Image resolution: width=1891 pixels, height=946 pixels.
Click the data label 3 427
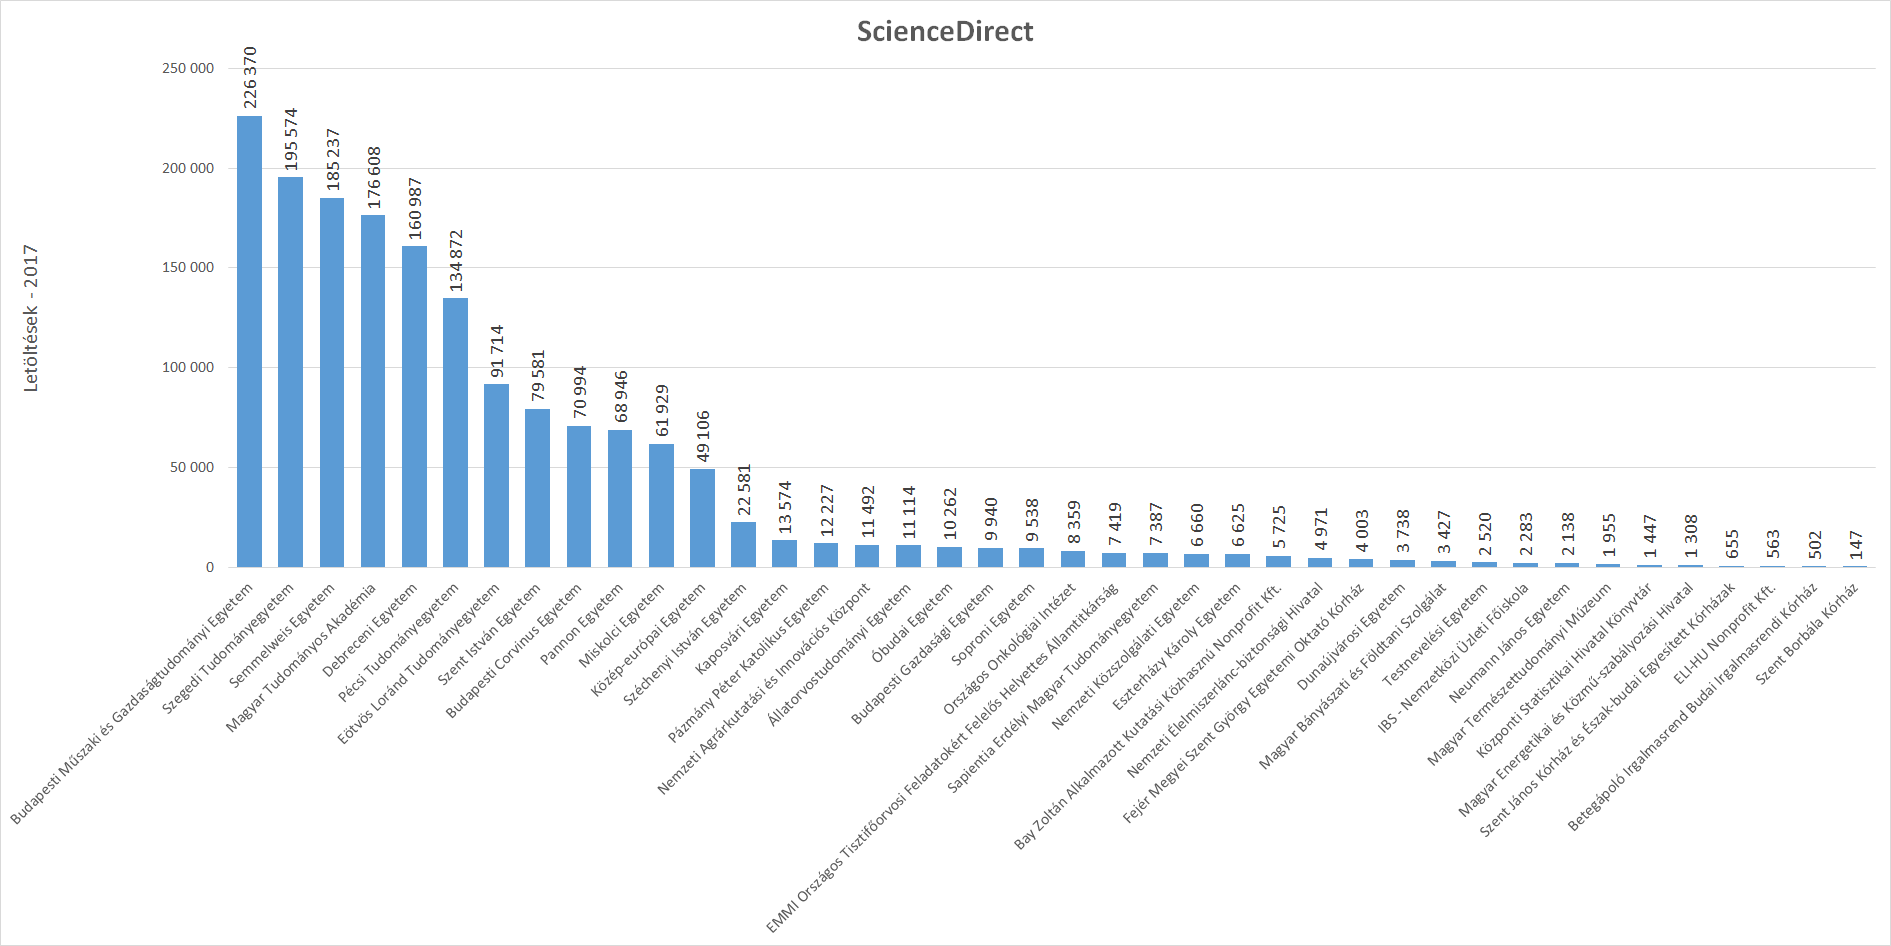(1443, 533)
